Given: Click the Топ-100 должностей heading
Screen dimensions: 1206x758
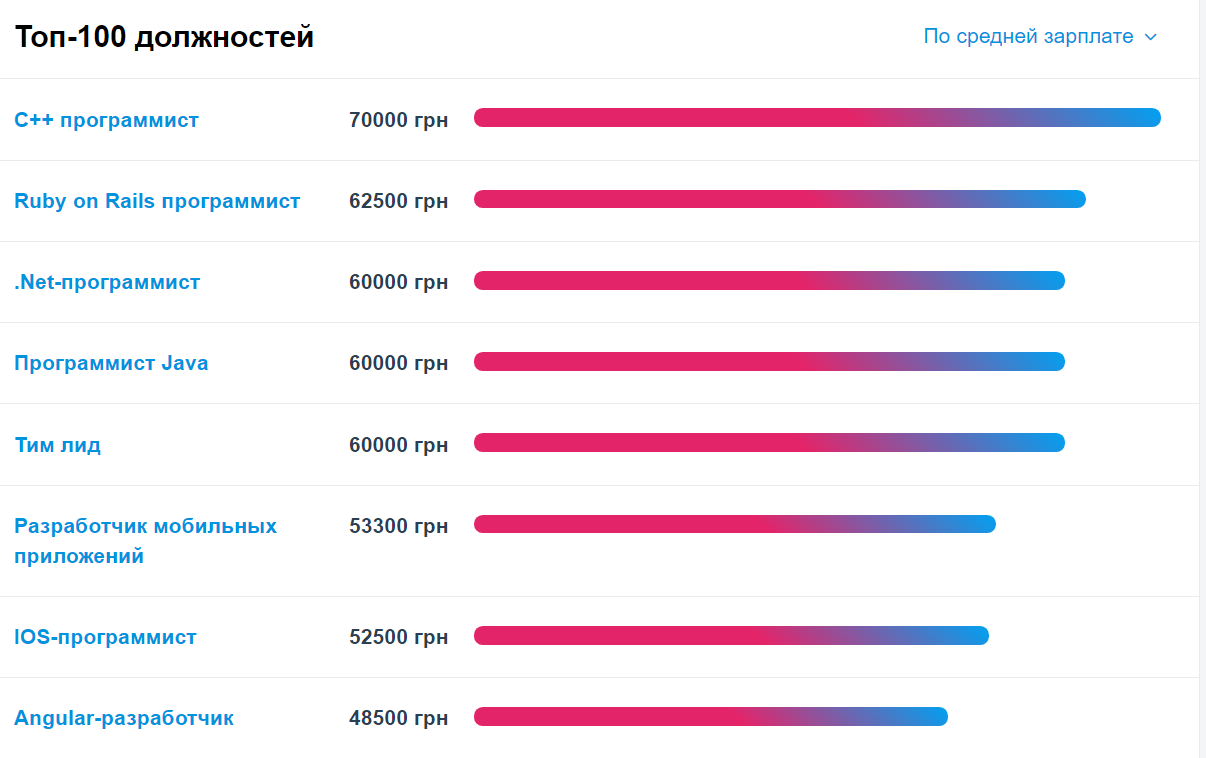Looking at the screenshot, I should 164,37.
